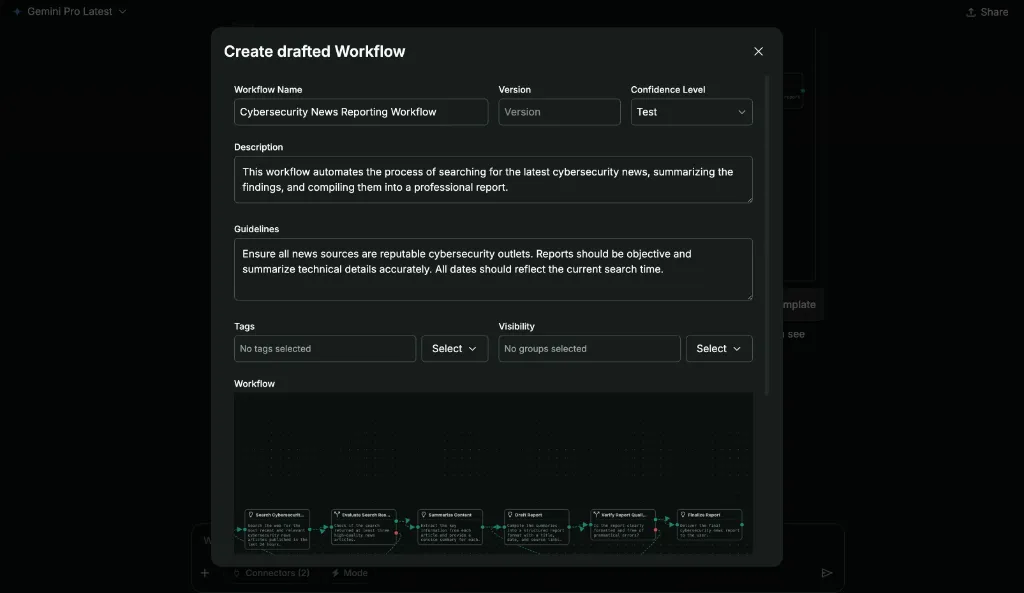Click the Finalize Report node lightbulb icon

click(683, 515)
